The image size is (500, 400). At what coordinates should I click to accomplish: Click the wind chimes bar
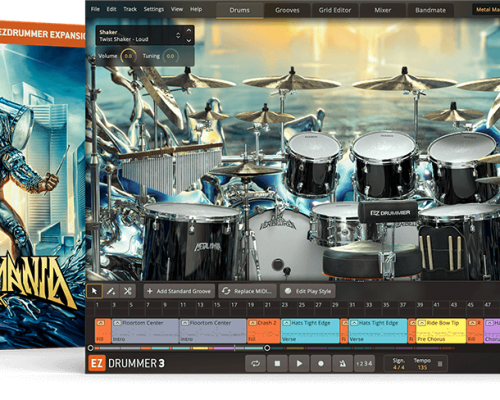coord(170,152)
